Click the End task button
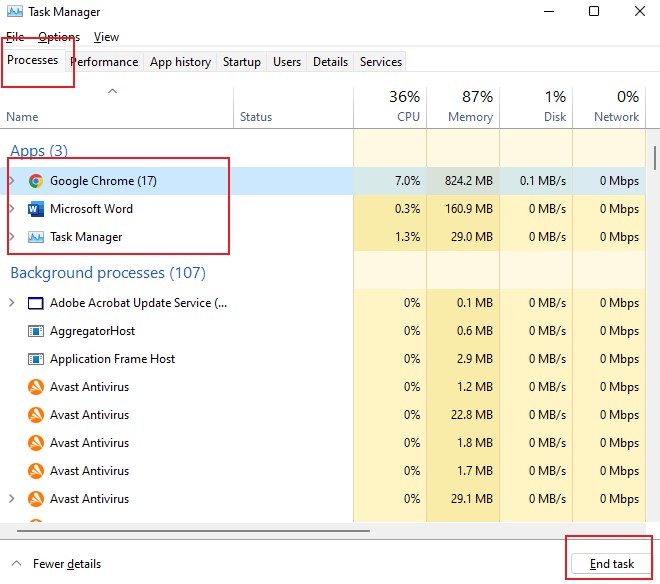660x584 pixels. point(611,564)
